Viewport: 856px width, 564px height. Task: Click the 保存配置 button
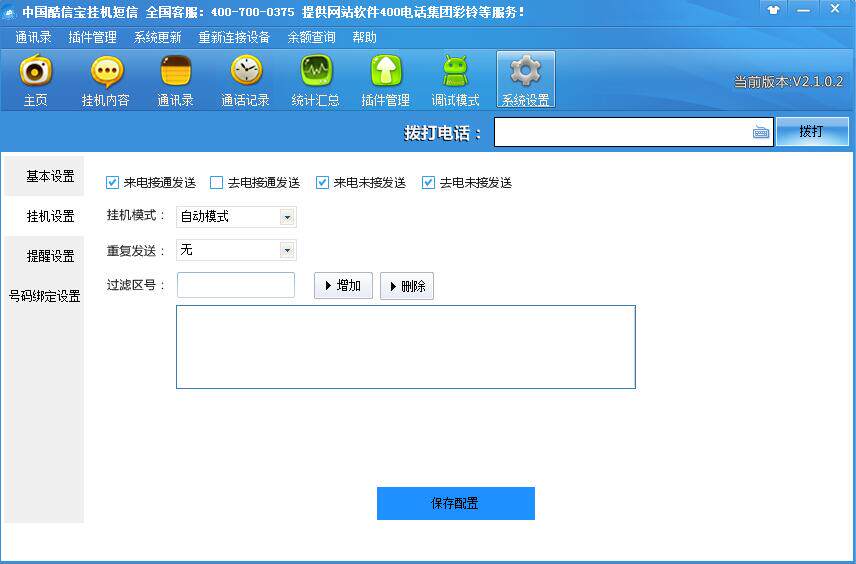(x=455, y=504)
